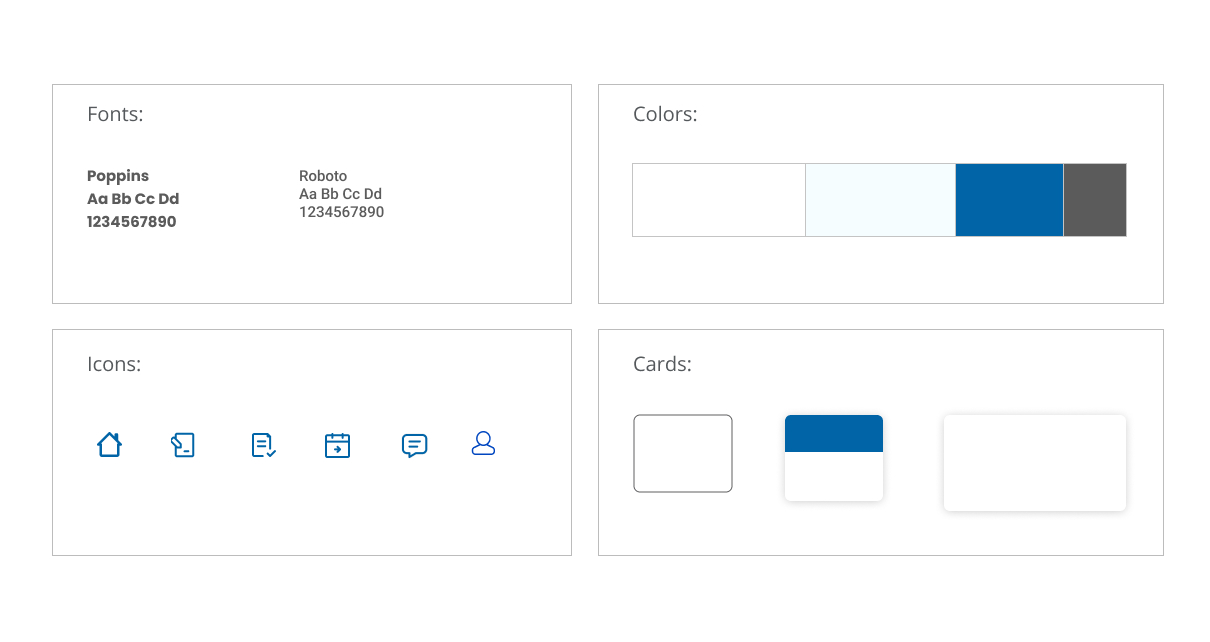Click the user profile icon

(x=483, y=443)
